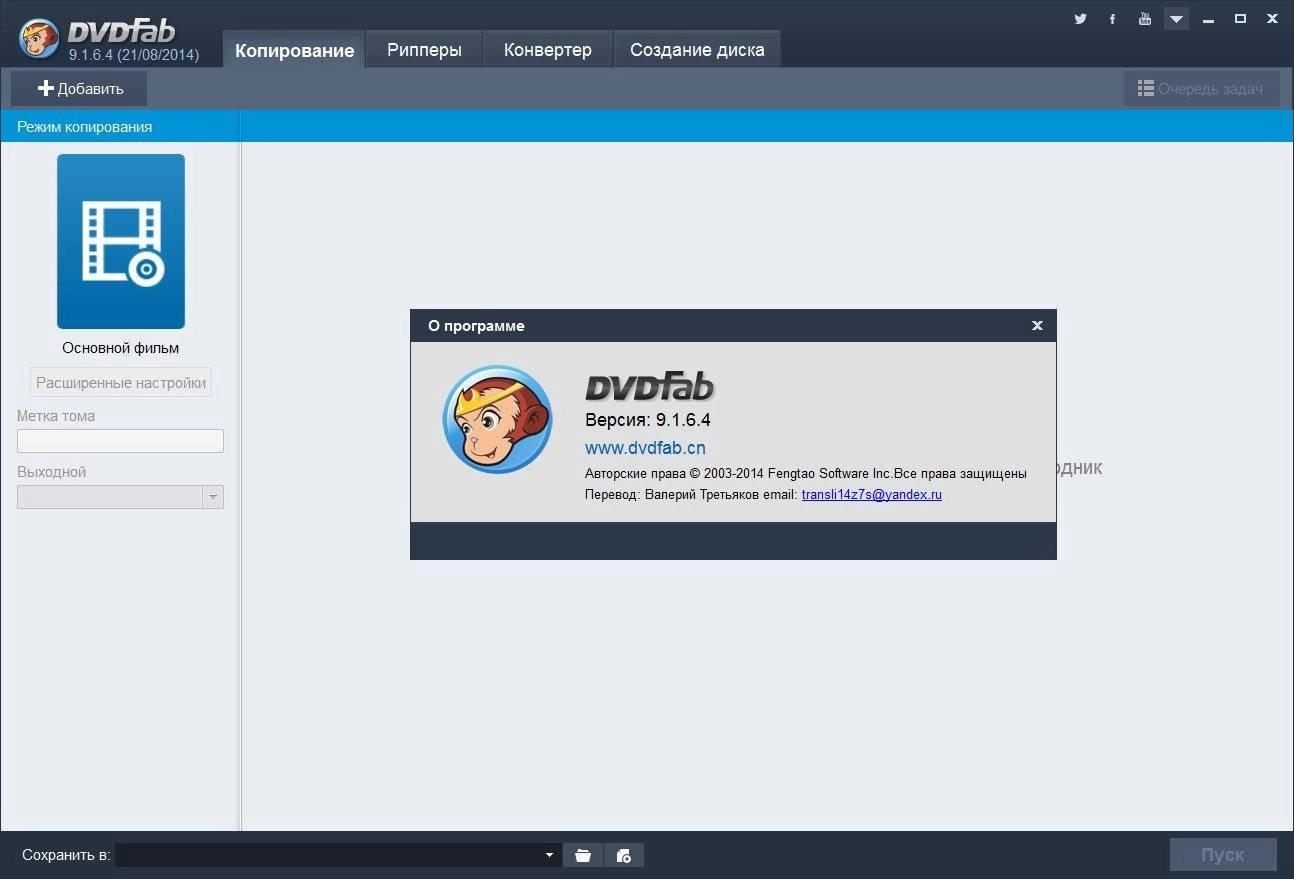Open the Выходной dropdown

(x=120, y=497)
